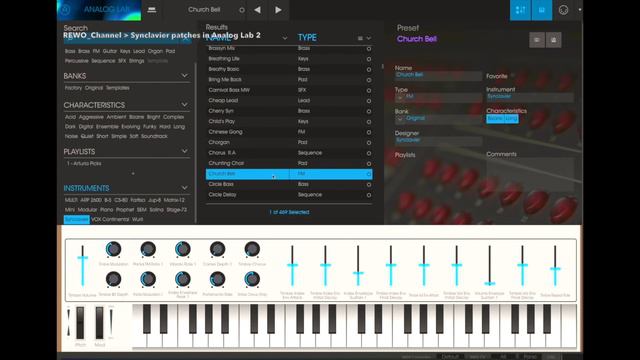Filter by Factory bank

pyautogui.click(x=73, y=88)
